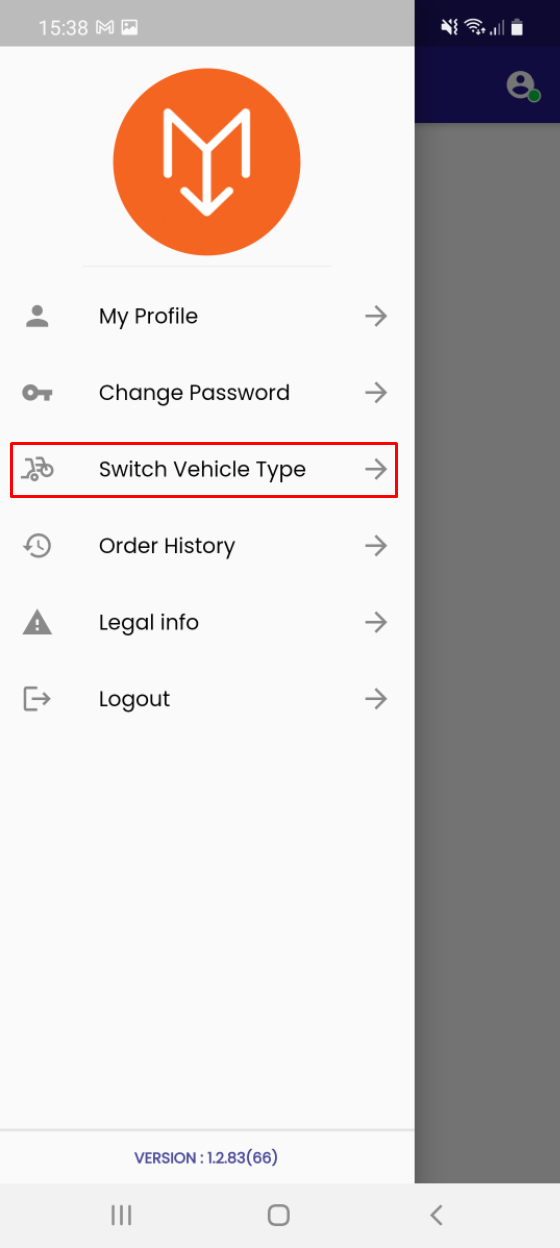Follow the arrow next to Switch Vehicle Type
The image size is (560, 1248).
[376, 469]
